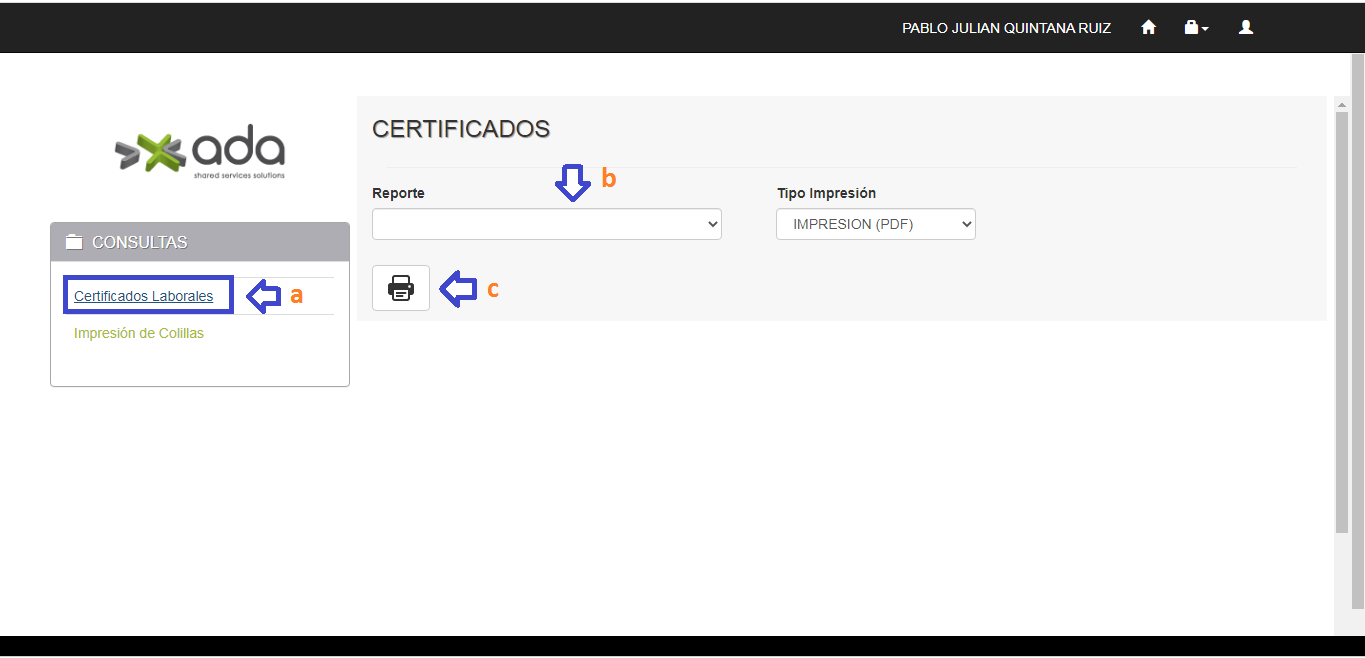Click the scrollbar up arrow

[1342, 103]
